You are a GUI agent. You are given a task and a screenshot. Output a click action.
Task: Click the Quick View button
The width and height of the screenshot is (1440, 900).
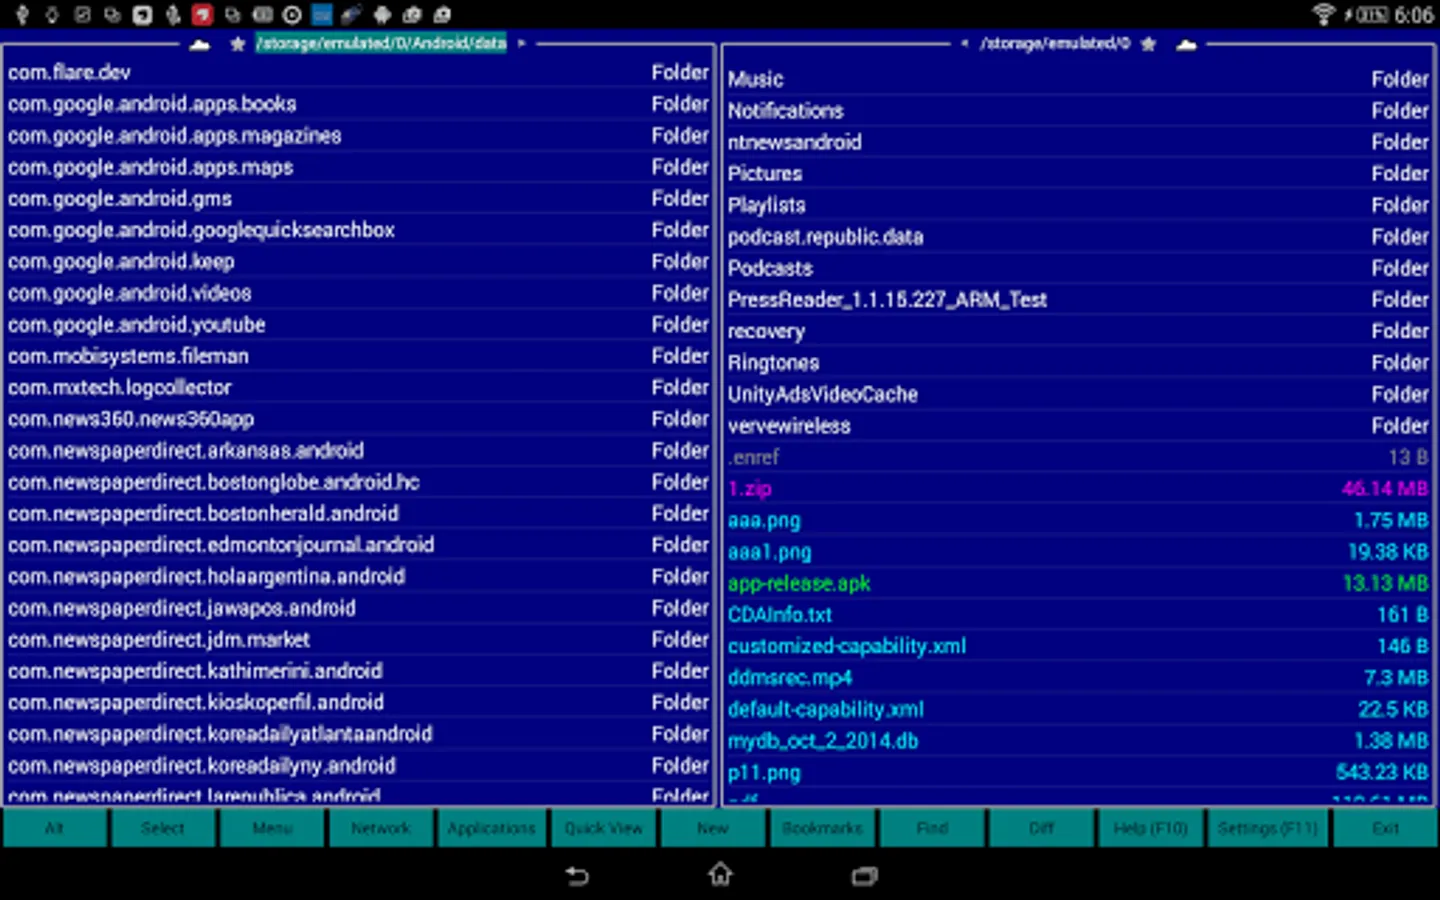point(603,828)
